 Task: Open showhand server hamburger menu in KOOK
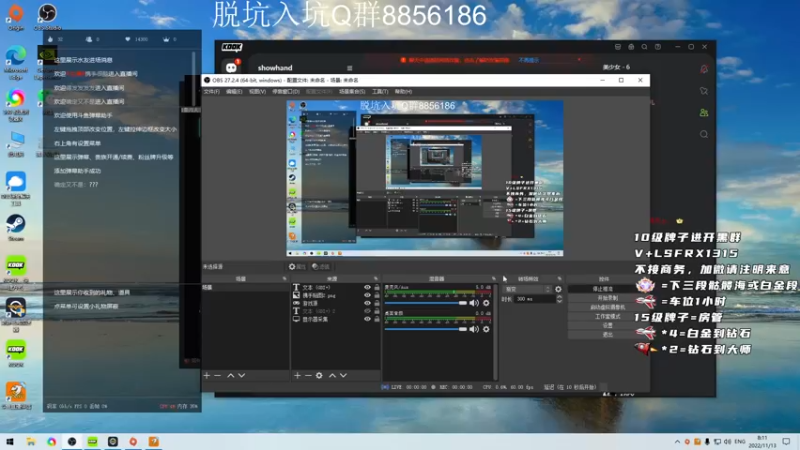[349, 68]
